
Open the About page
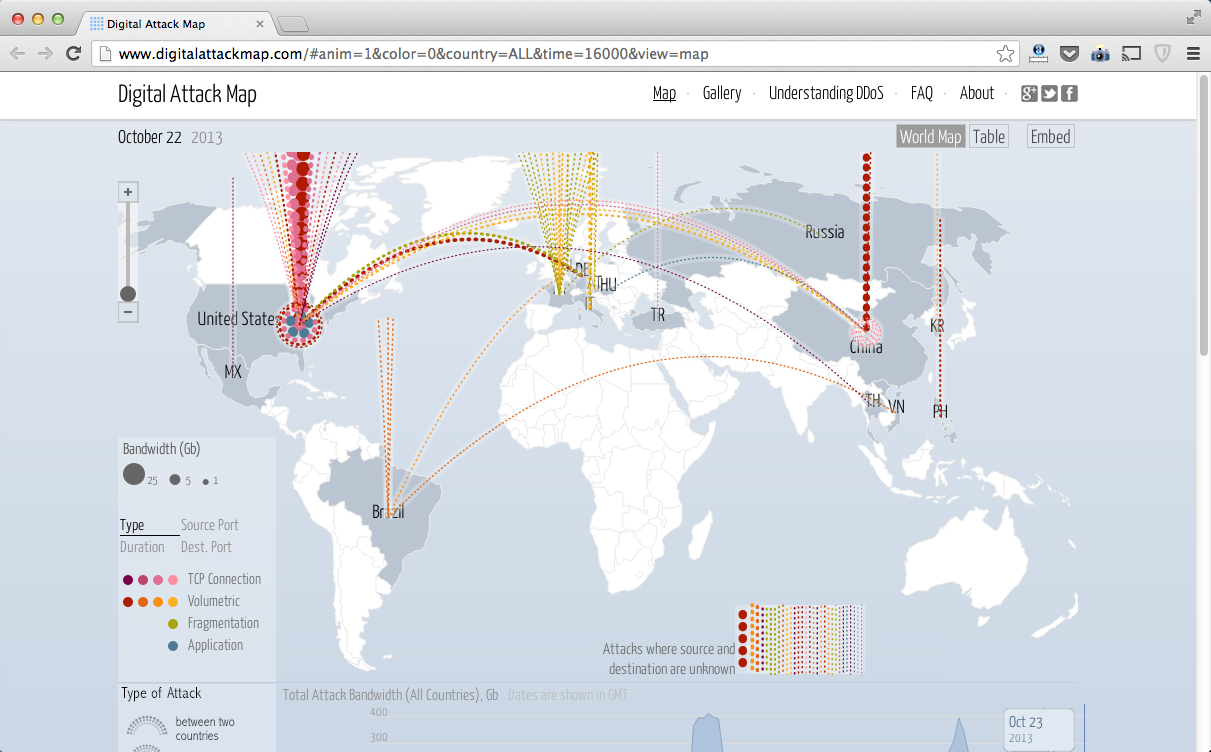click(x=977, y=93)
